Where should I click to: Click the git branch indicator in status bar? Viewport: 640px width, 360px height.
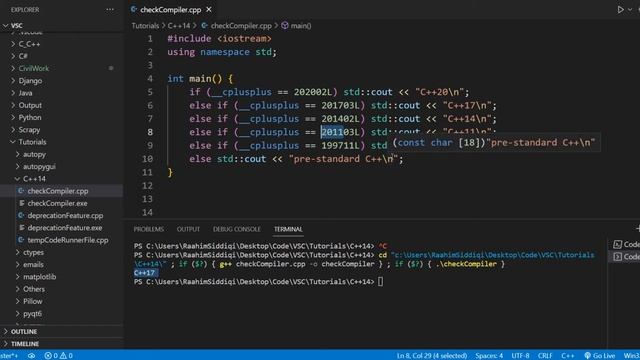coord(9,356)
